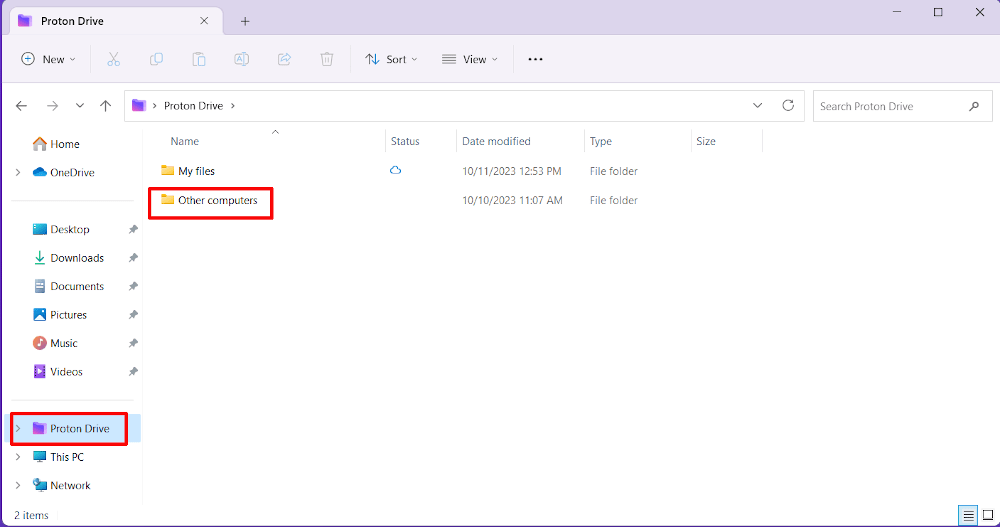Open the New item menu
Screen dimensions: 1000x527
(x=48, y=59)
